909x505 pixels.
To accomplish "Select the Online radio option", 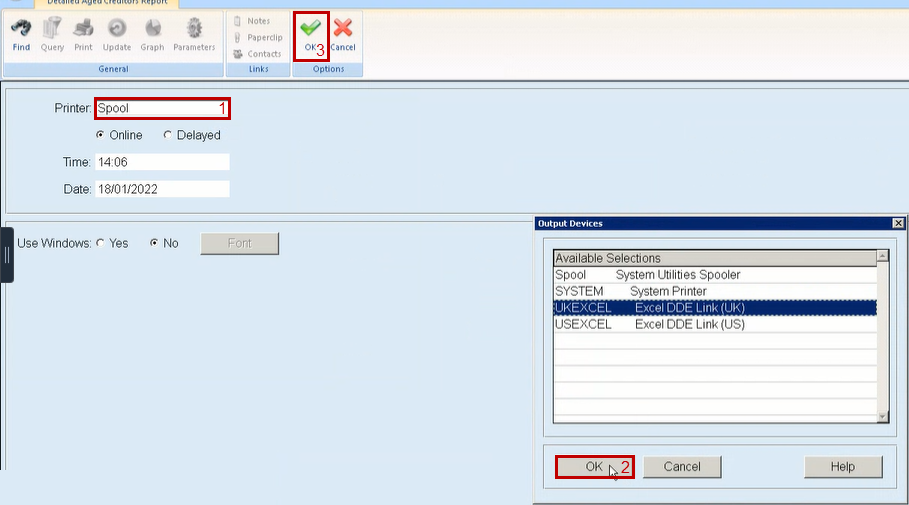I will 100,135.
